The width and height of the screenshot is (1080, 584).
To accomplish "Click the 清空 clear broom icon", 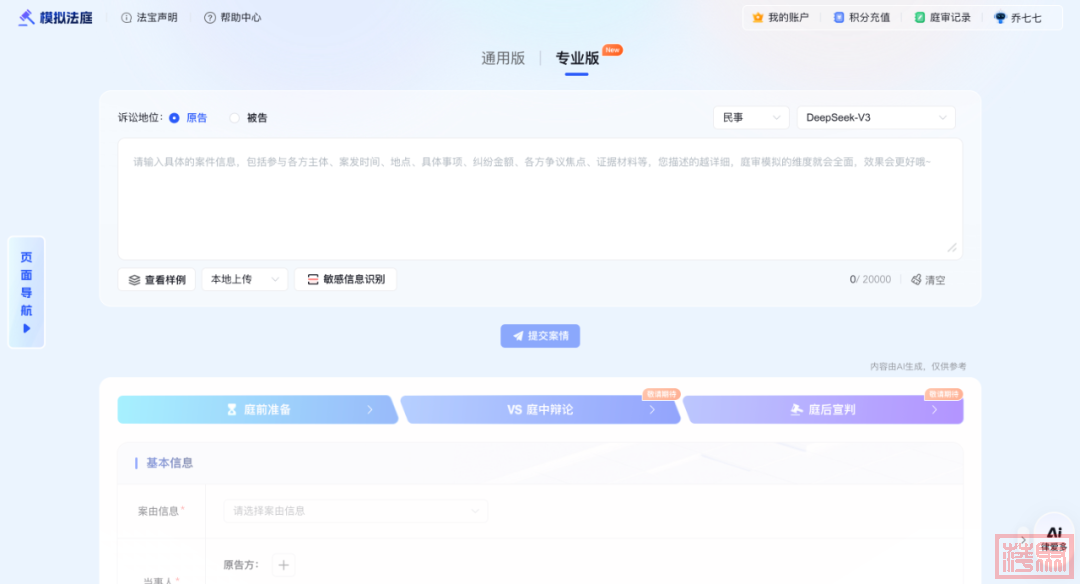I will (x=916, y=280).
